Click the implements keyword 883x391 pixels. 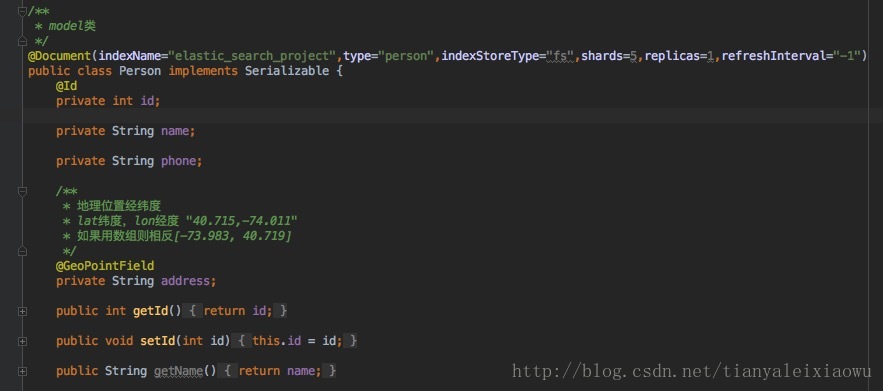tap(203, 71)
